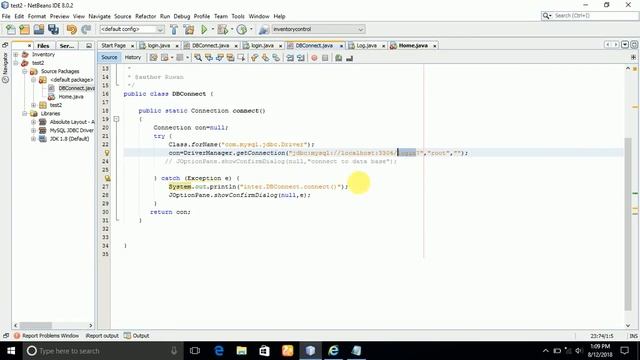Switch to the Files panel tab

(43, 46)
